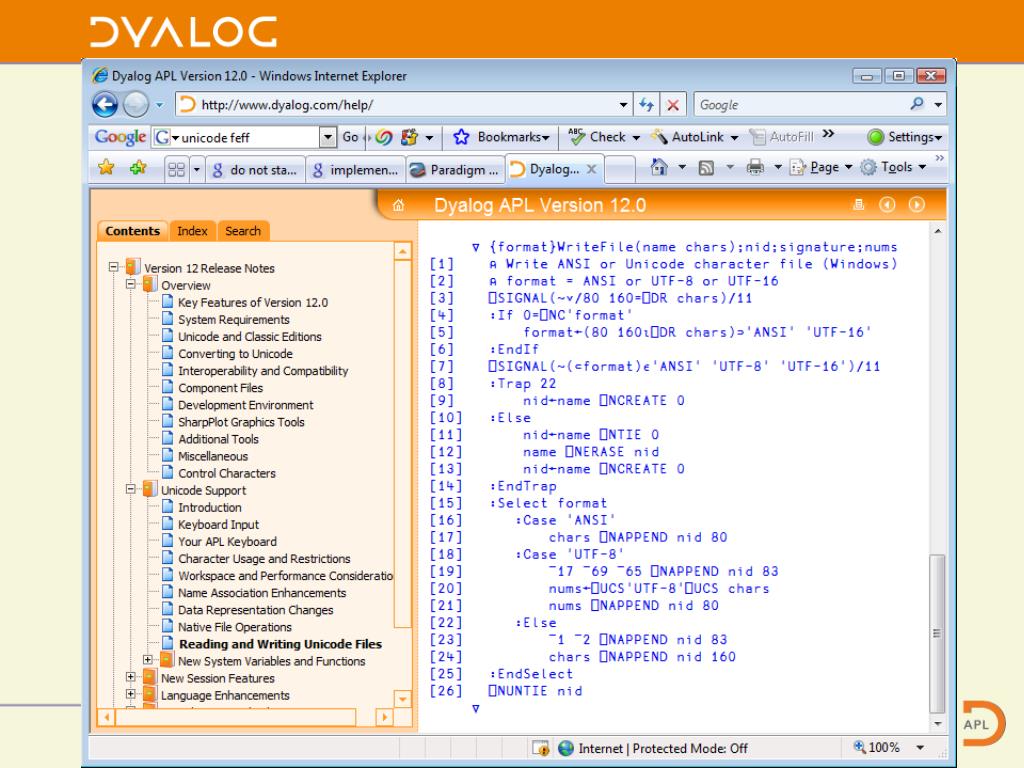The height and width of the screenshot is (768, 1024).
Task: Open the Native File Operations topic
Action: click(x=234, y=627)
